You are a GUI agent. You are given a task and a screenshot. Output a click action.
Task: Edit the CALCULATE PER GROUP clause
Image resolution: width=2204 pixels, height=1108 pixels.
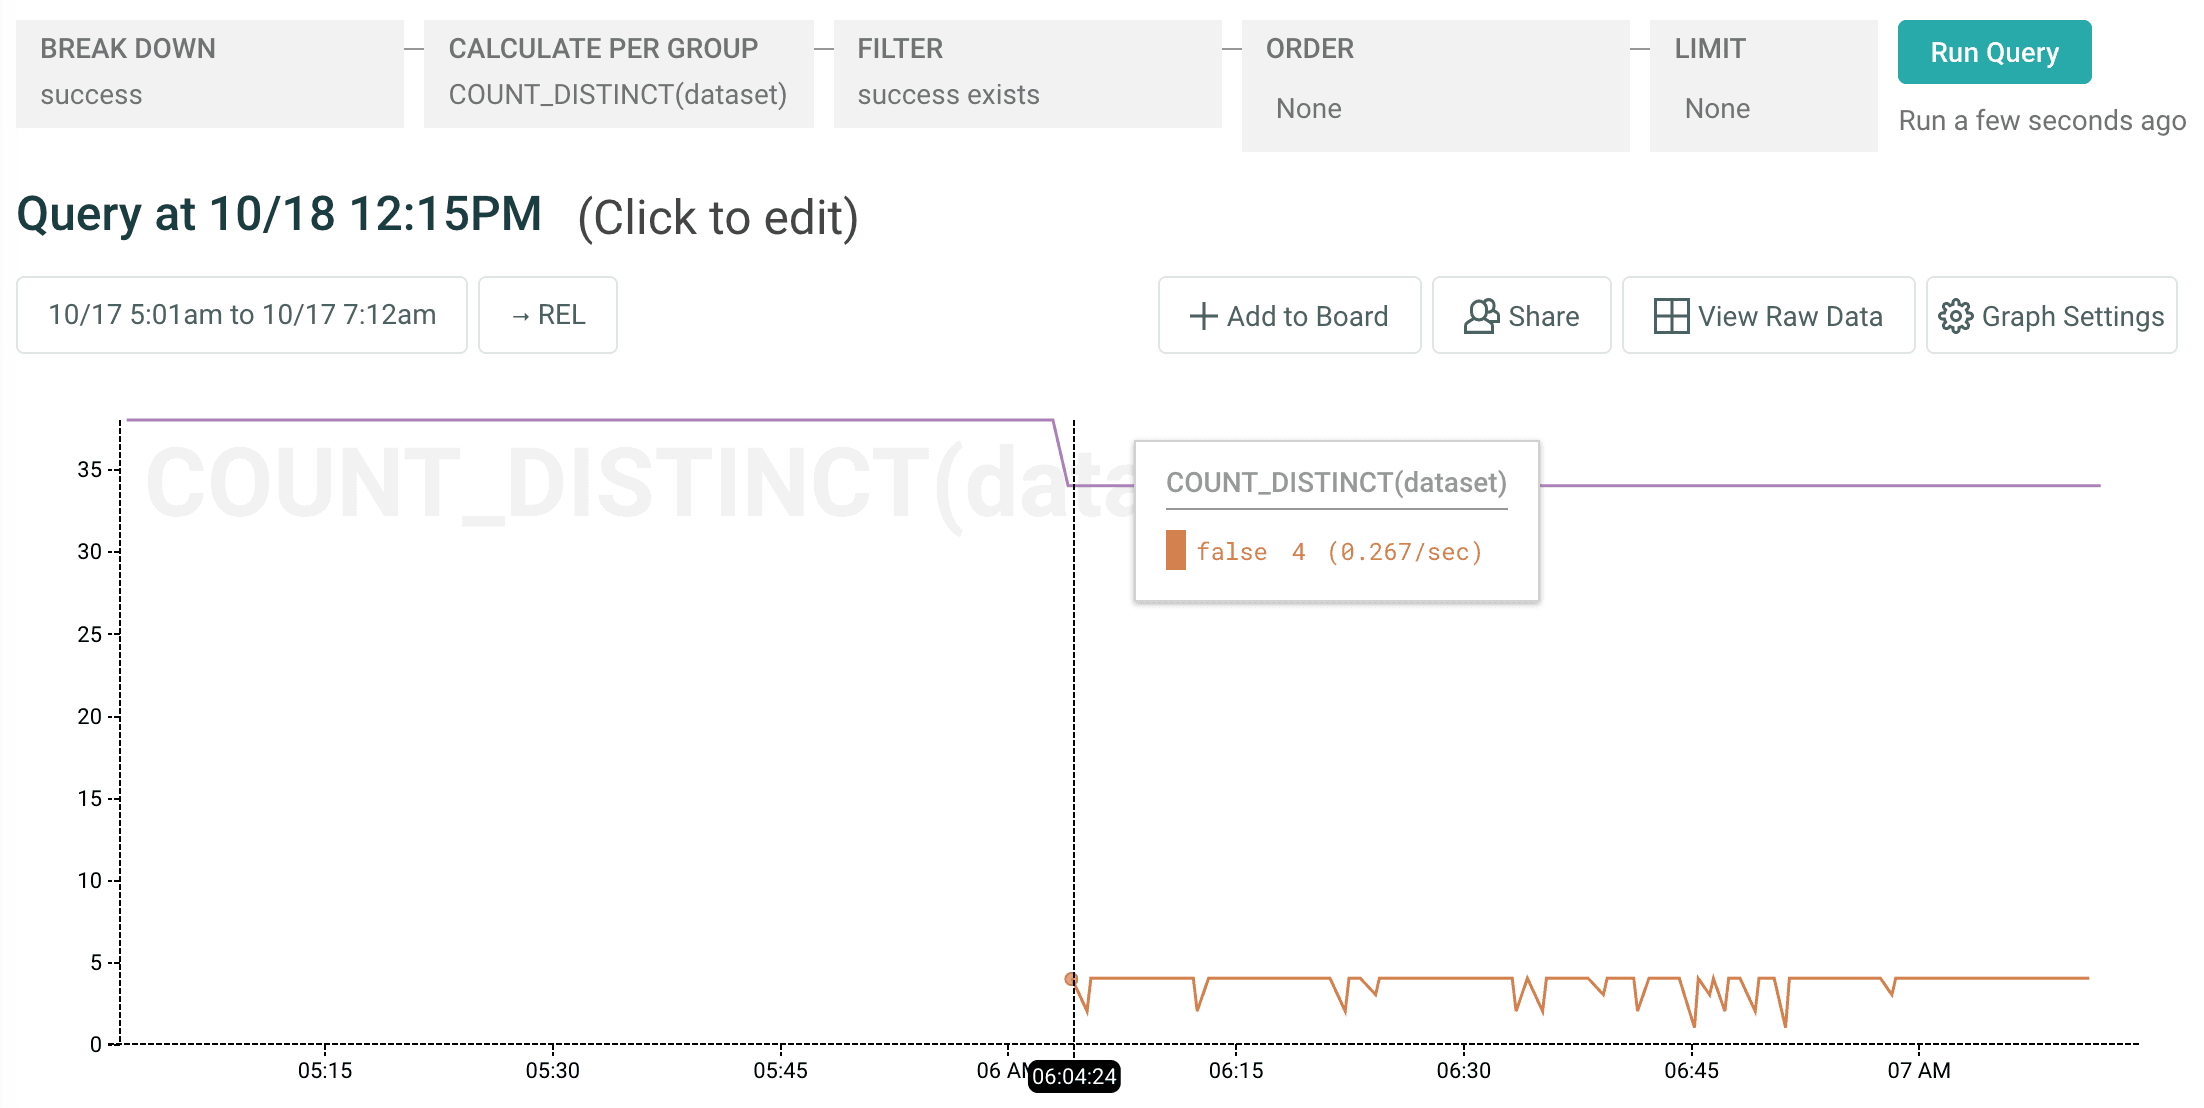[x=618, y=73]
